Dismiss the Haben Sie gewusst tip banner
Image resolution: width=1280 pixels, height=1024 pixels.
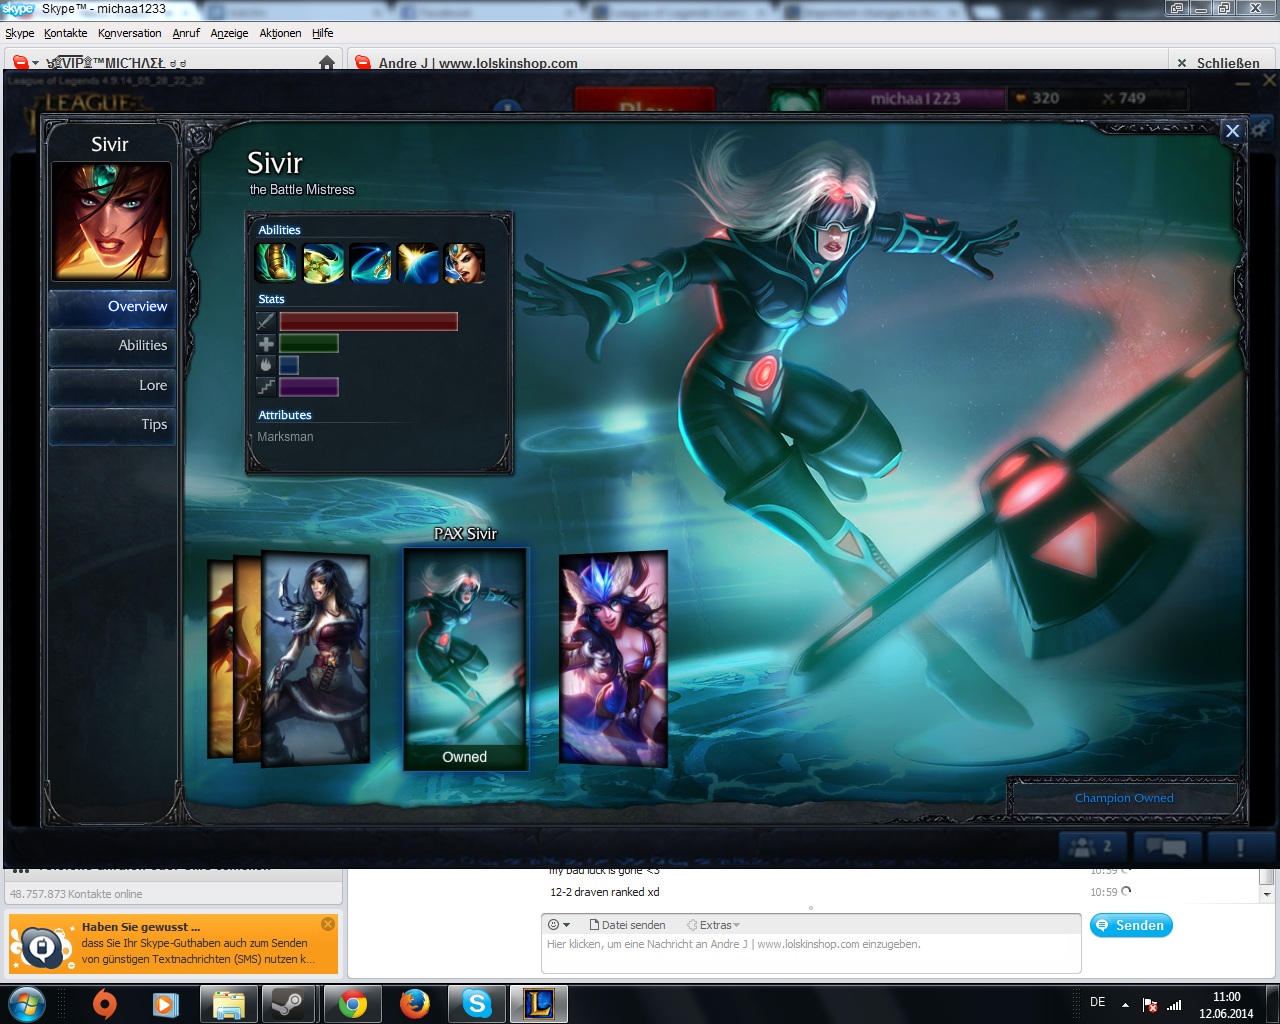click(x=328, y=924)
